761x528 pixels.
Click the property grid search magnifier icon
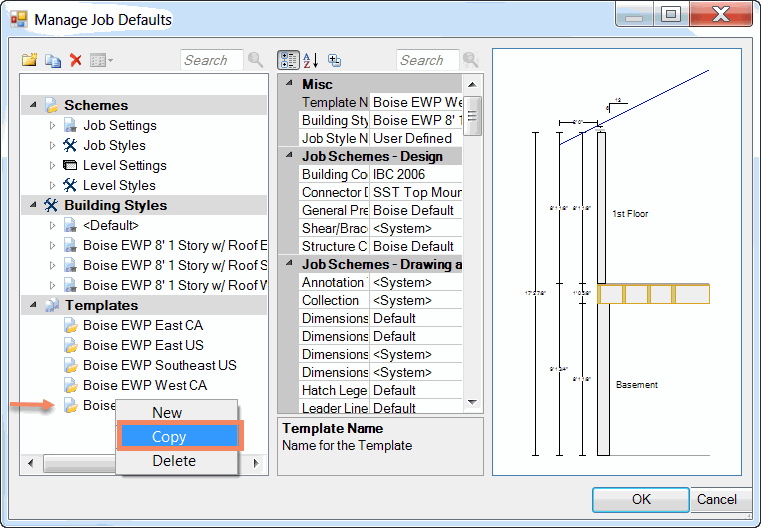(x=470, y=60)
